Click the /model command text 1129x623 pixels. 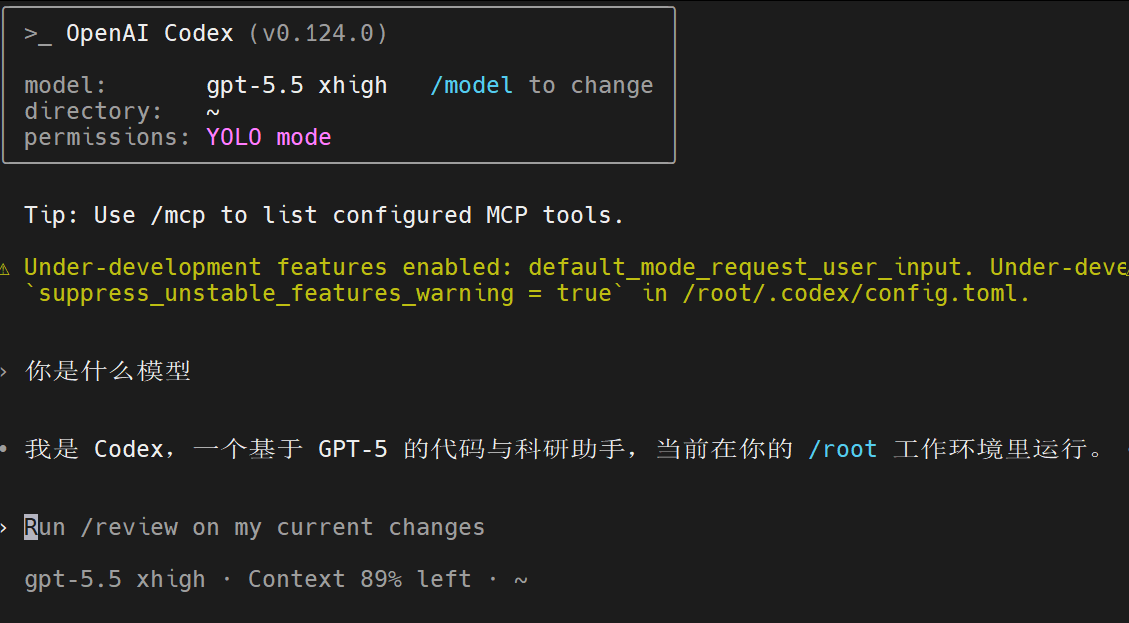click(472, 86)
